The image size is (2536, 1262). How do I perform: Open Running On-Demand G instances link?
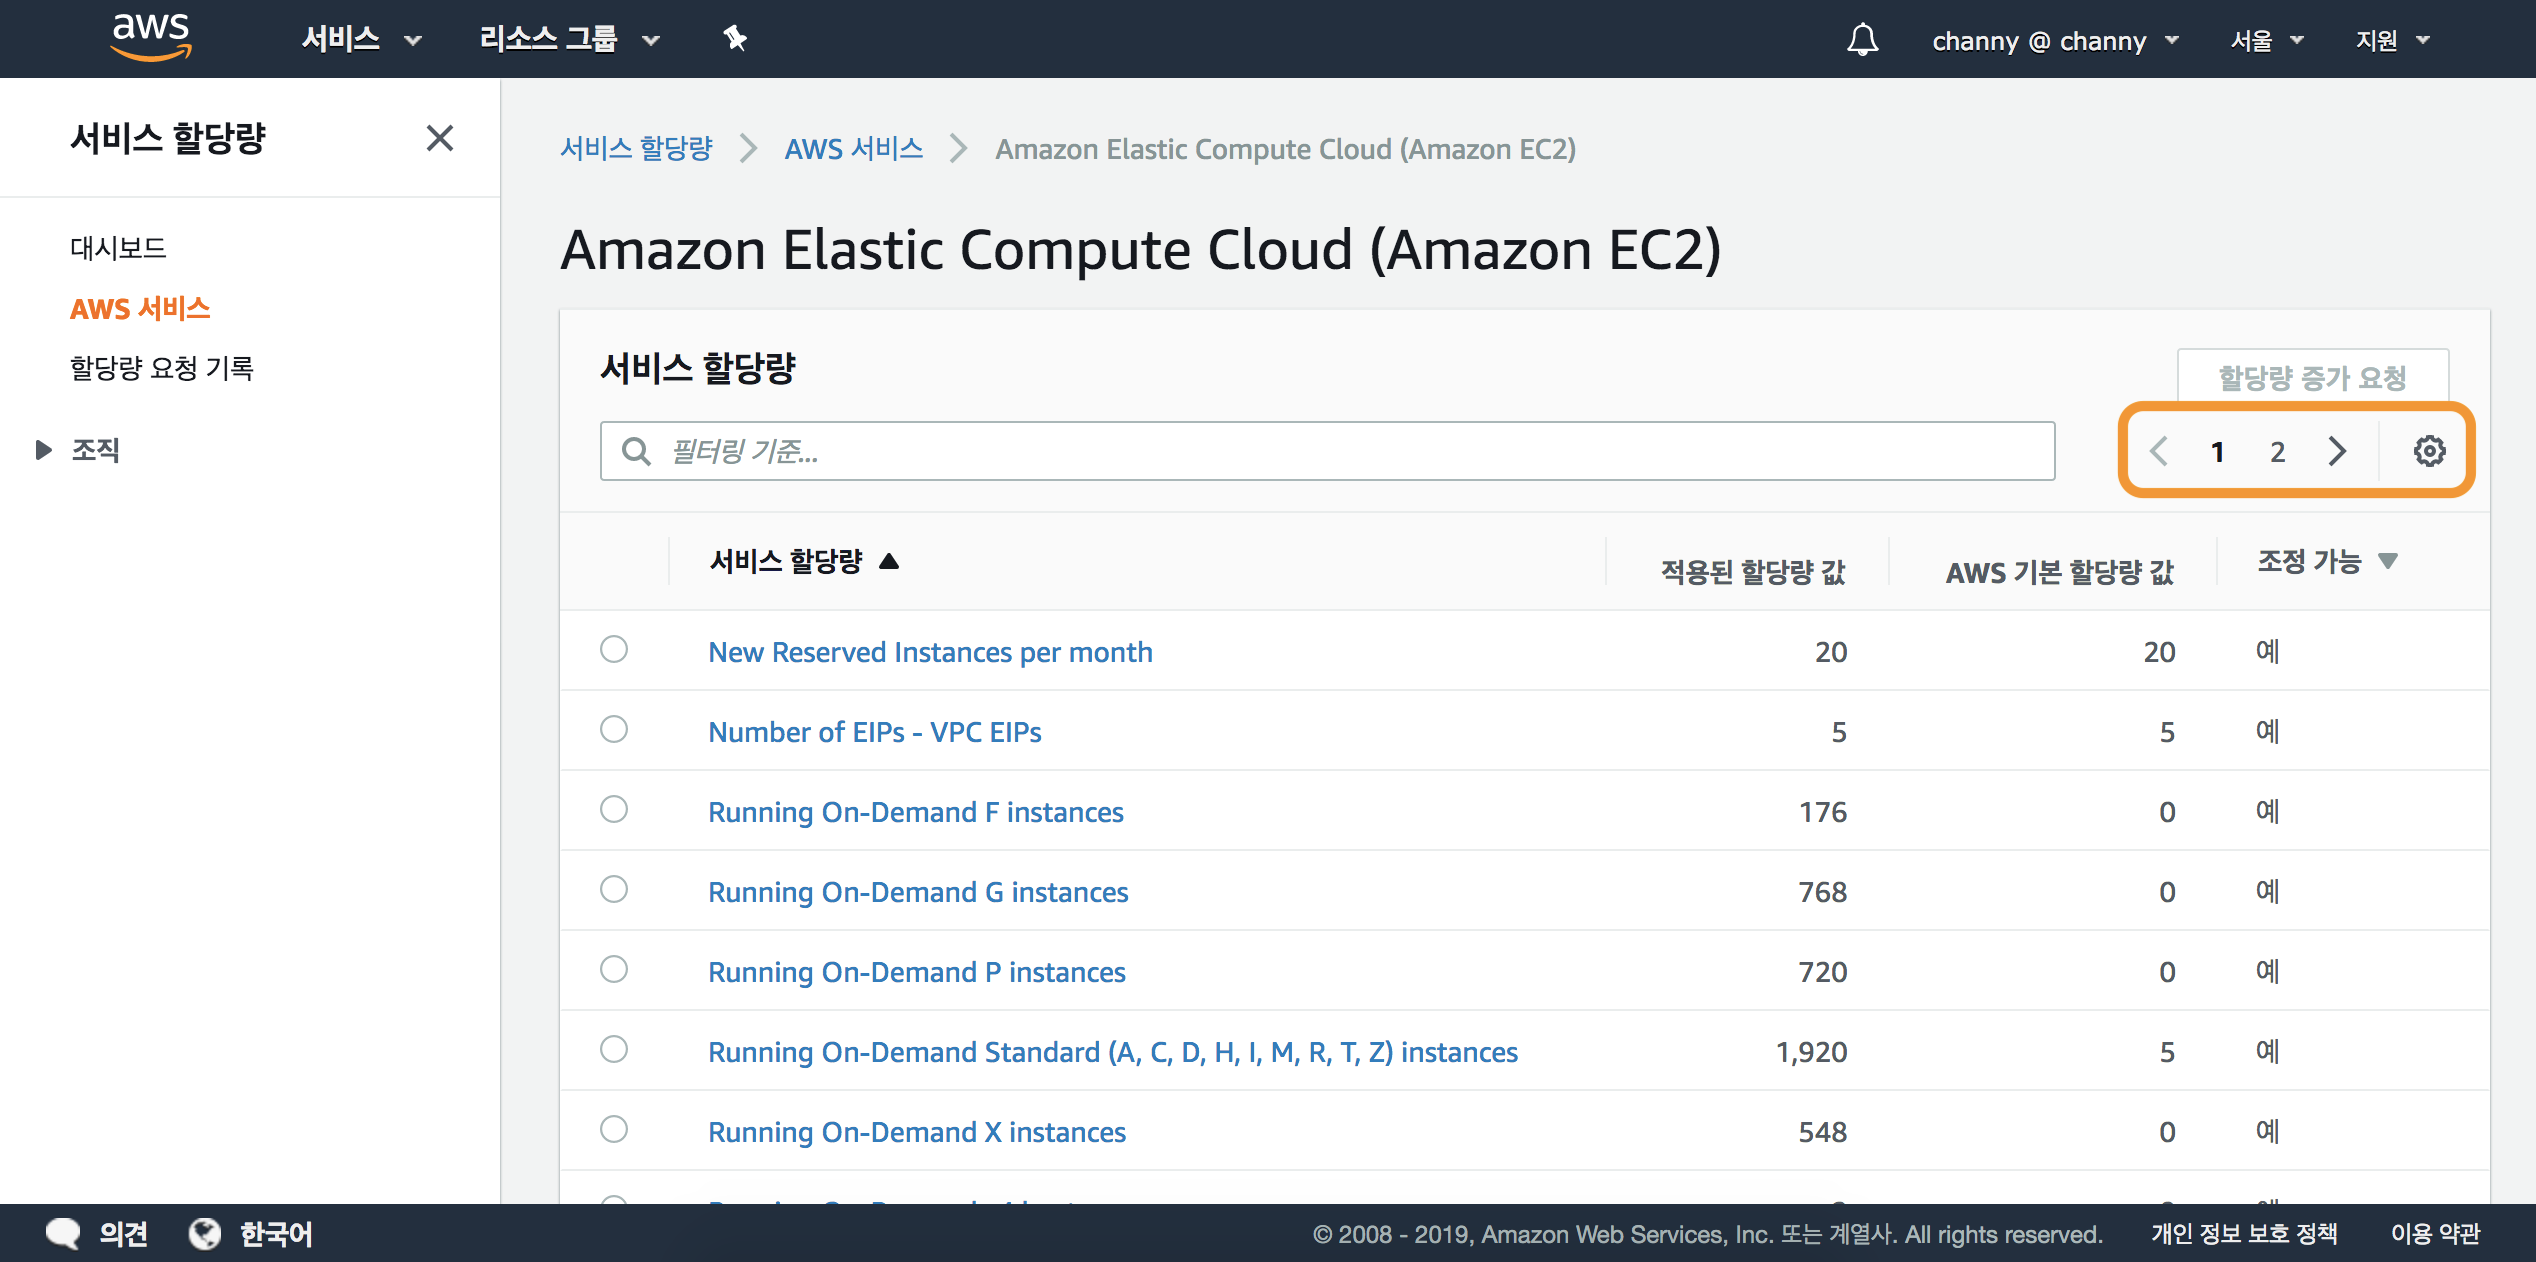point(918,892)
